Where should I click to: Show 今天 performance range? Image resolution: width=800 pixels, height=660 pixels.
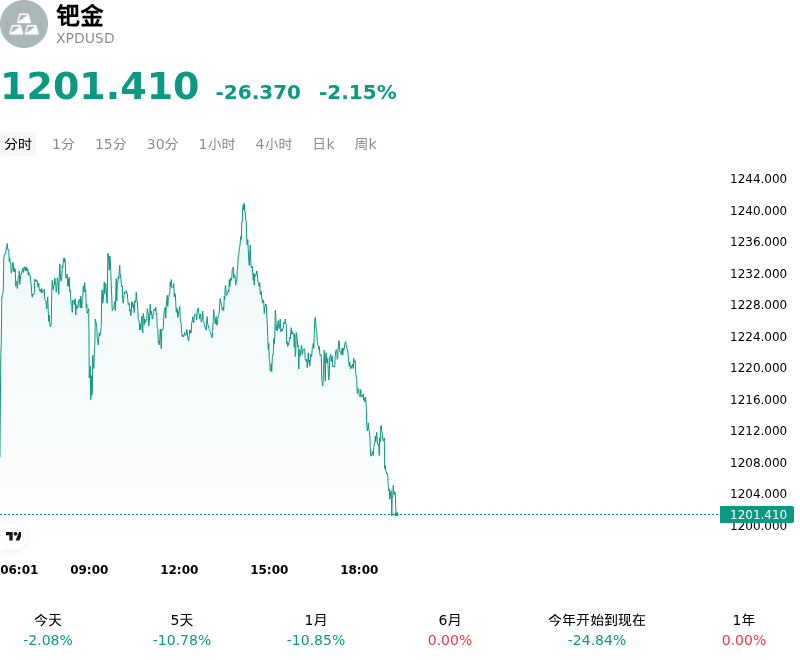48,630
